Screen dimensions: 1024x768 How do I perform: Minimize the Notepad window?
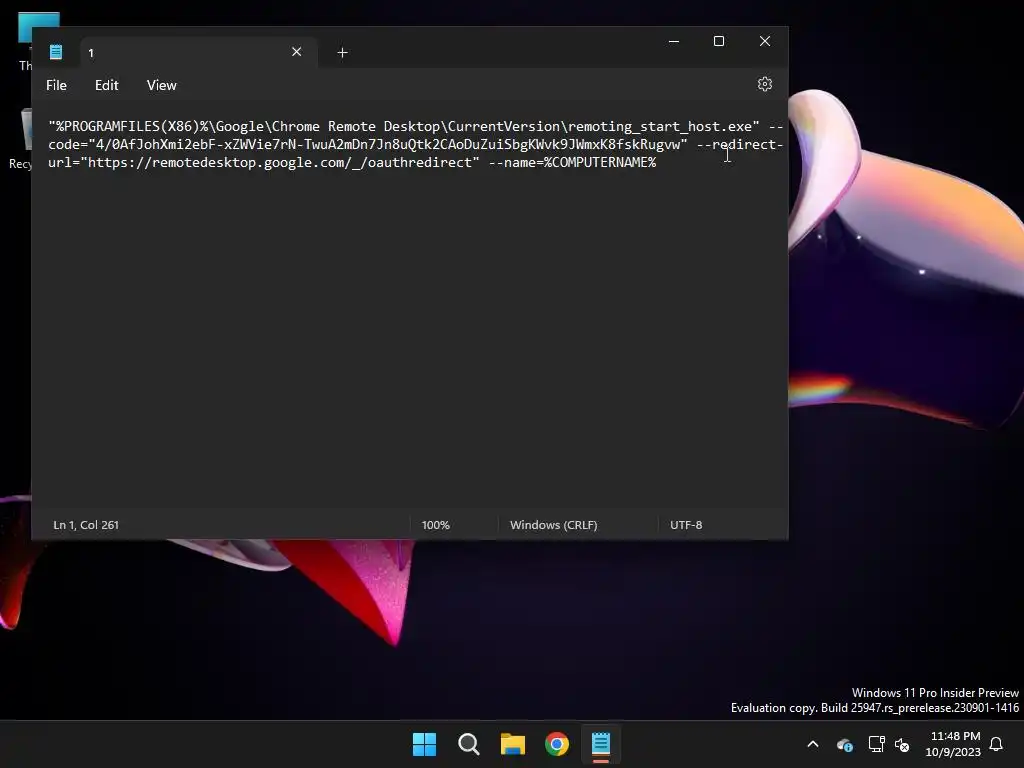(674, 41)
